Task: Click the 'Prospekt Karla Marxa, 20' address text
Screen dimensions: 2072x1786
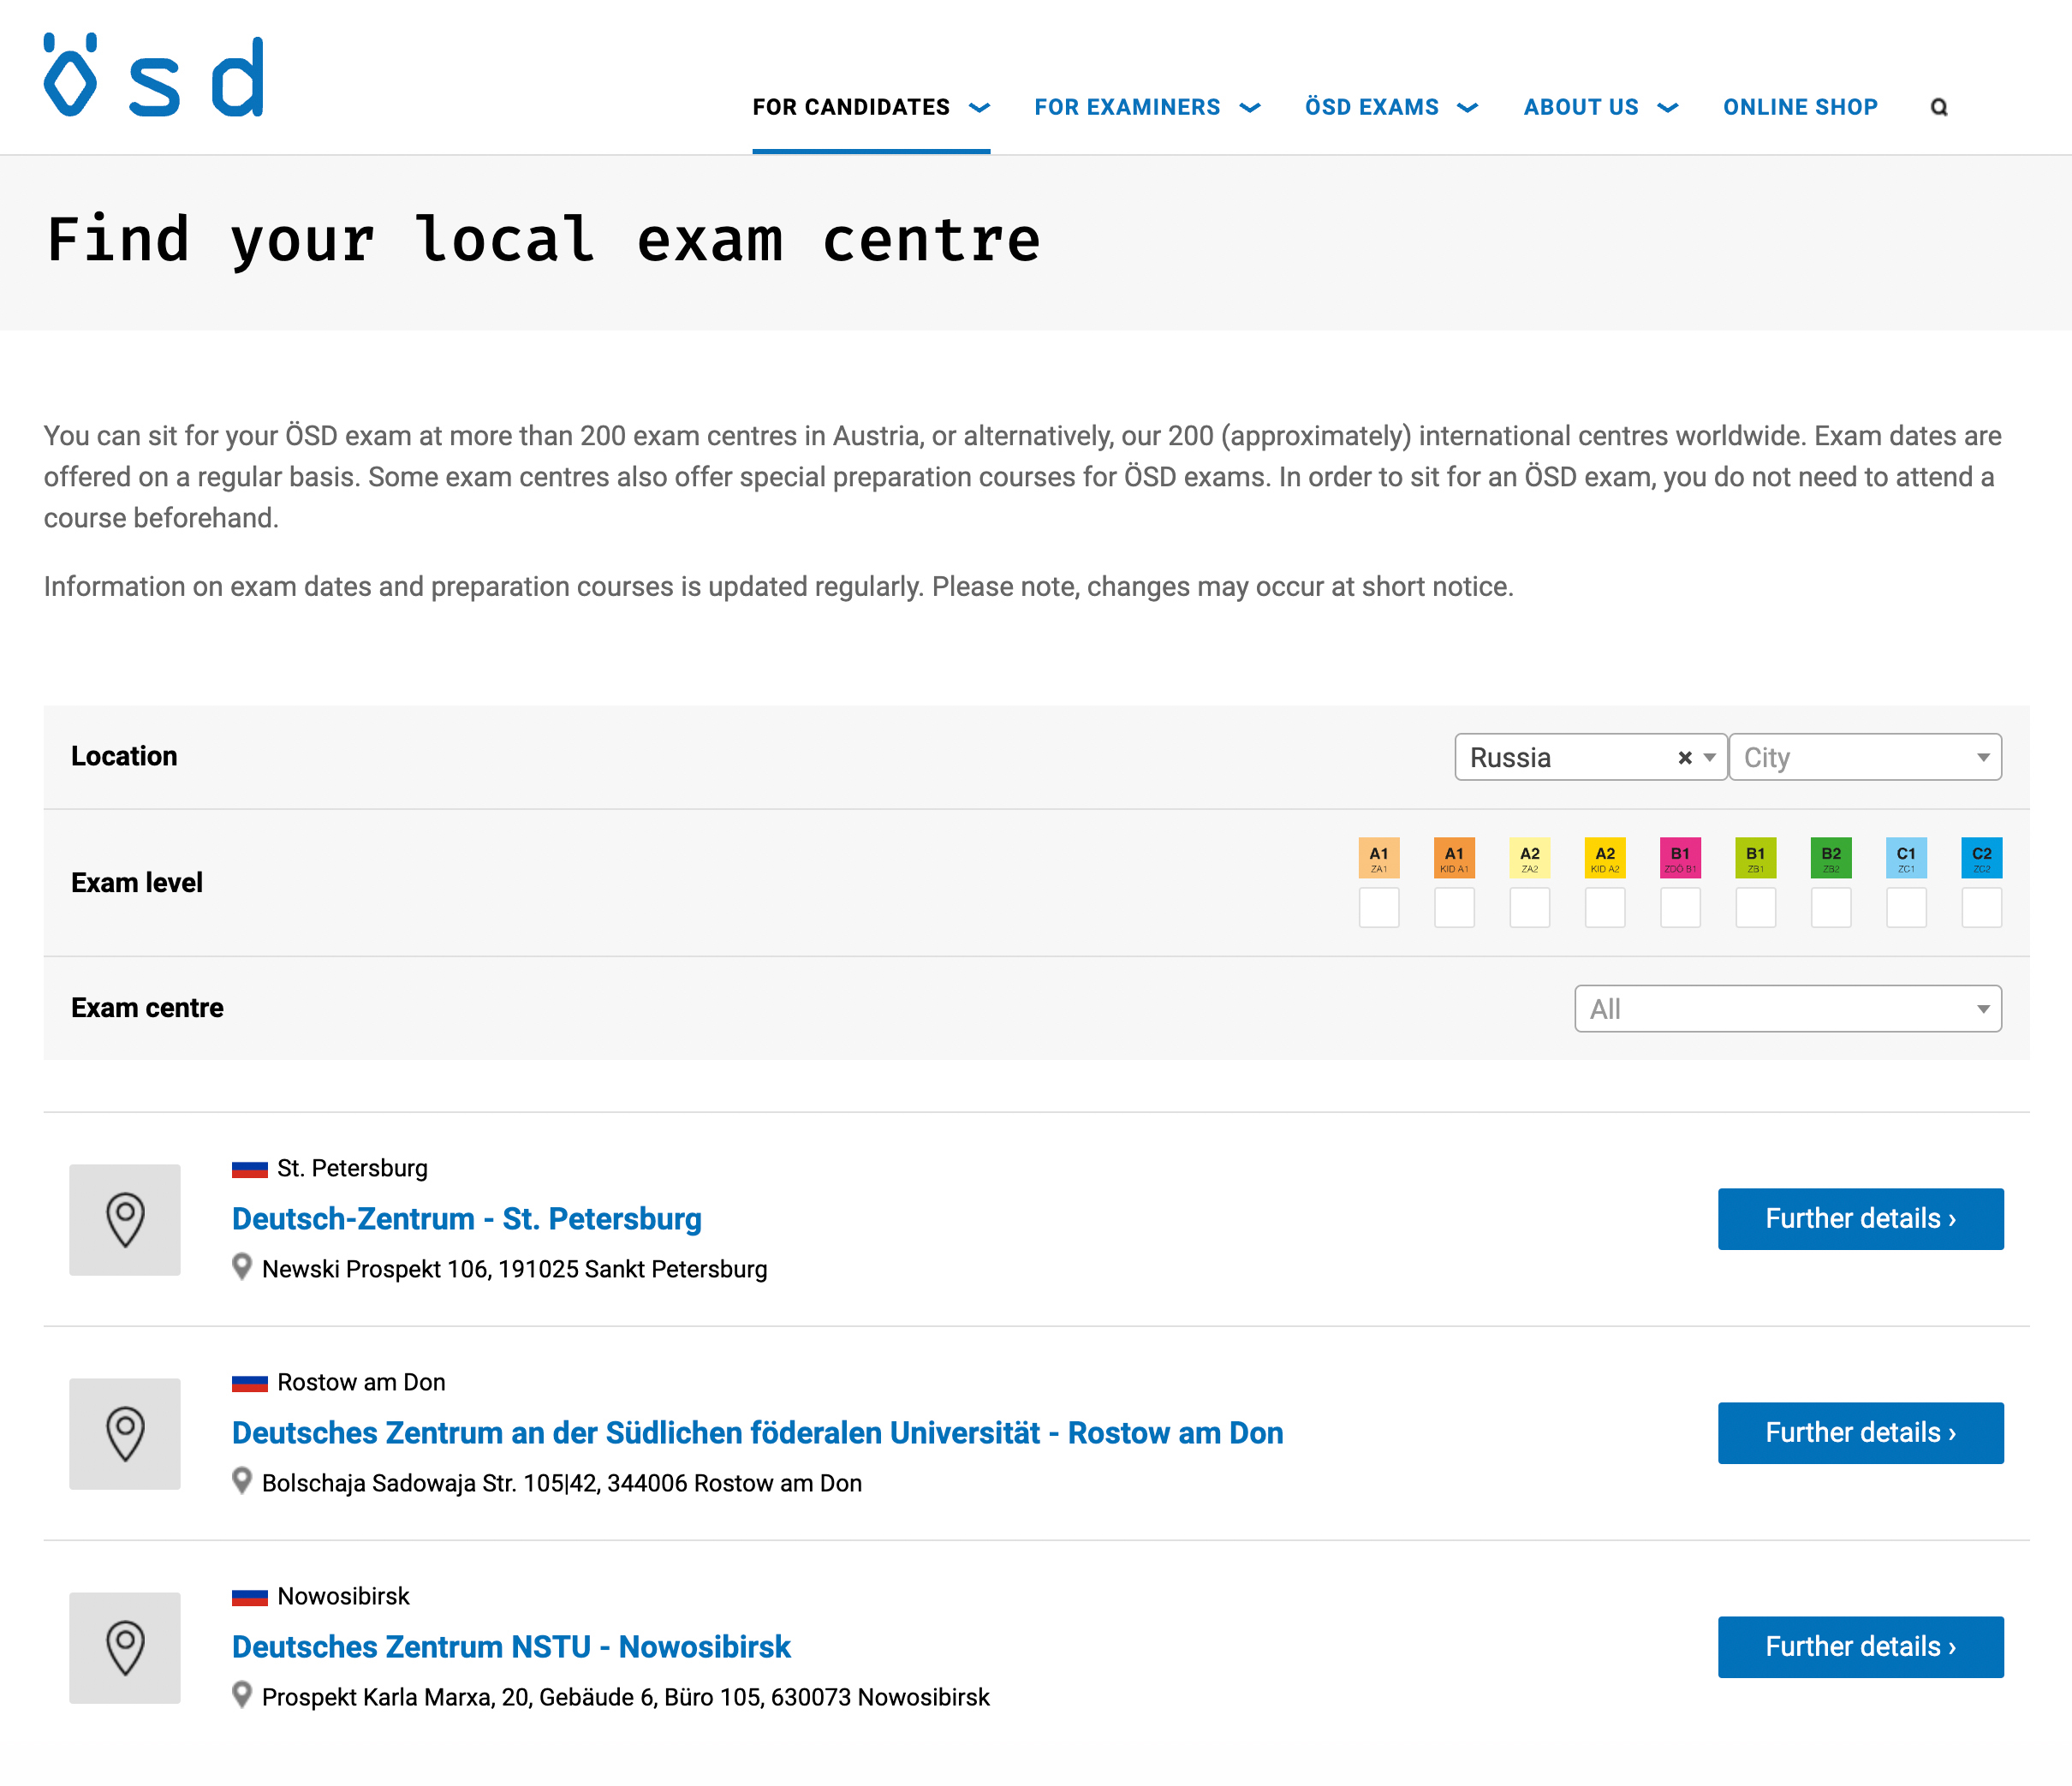Action: pyautogui.click(x=396, y=1697)
